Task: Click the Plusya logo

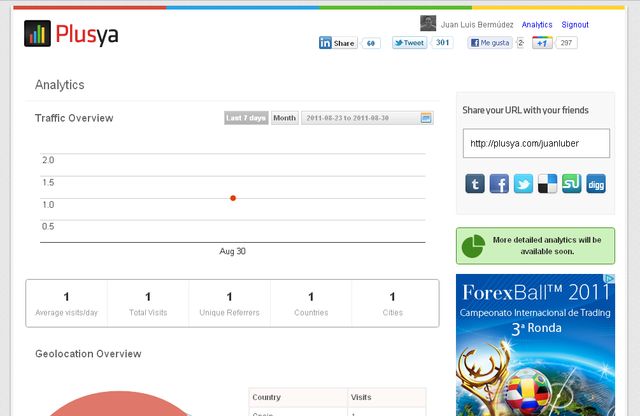Action: click(x=71, y=35)
